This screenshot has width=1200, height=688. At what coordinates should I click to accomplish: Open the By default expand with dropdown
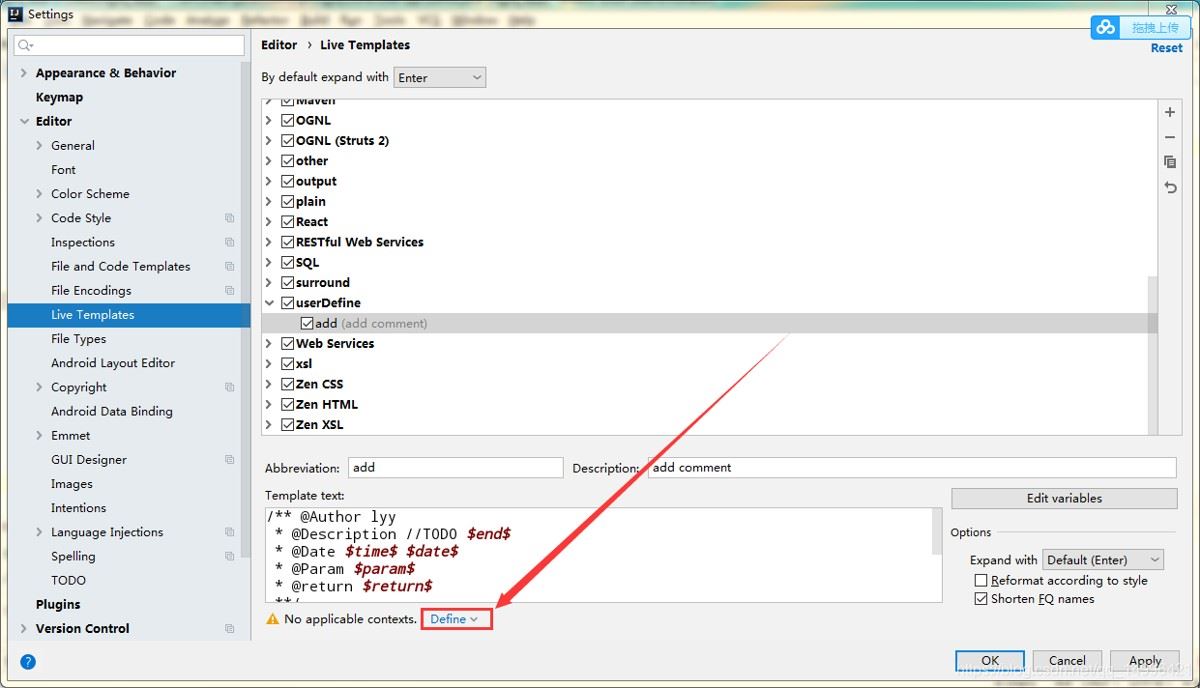(x=440, y=77)
